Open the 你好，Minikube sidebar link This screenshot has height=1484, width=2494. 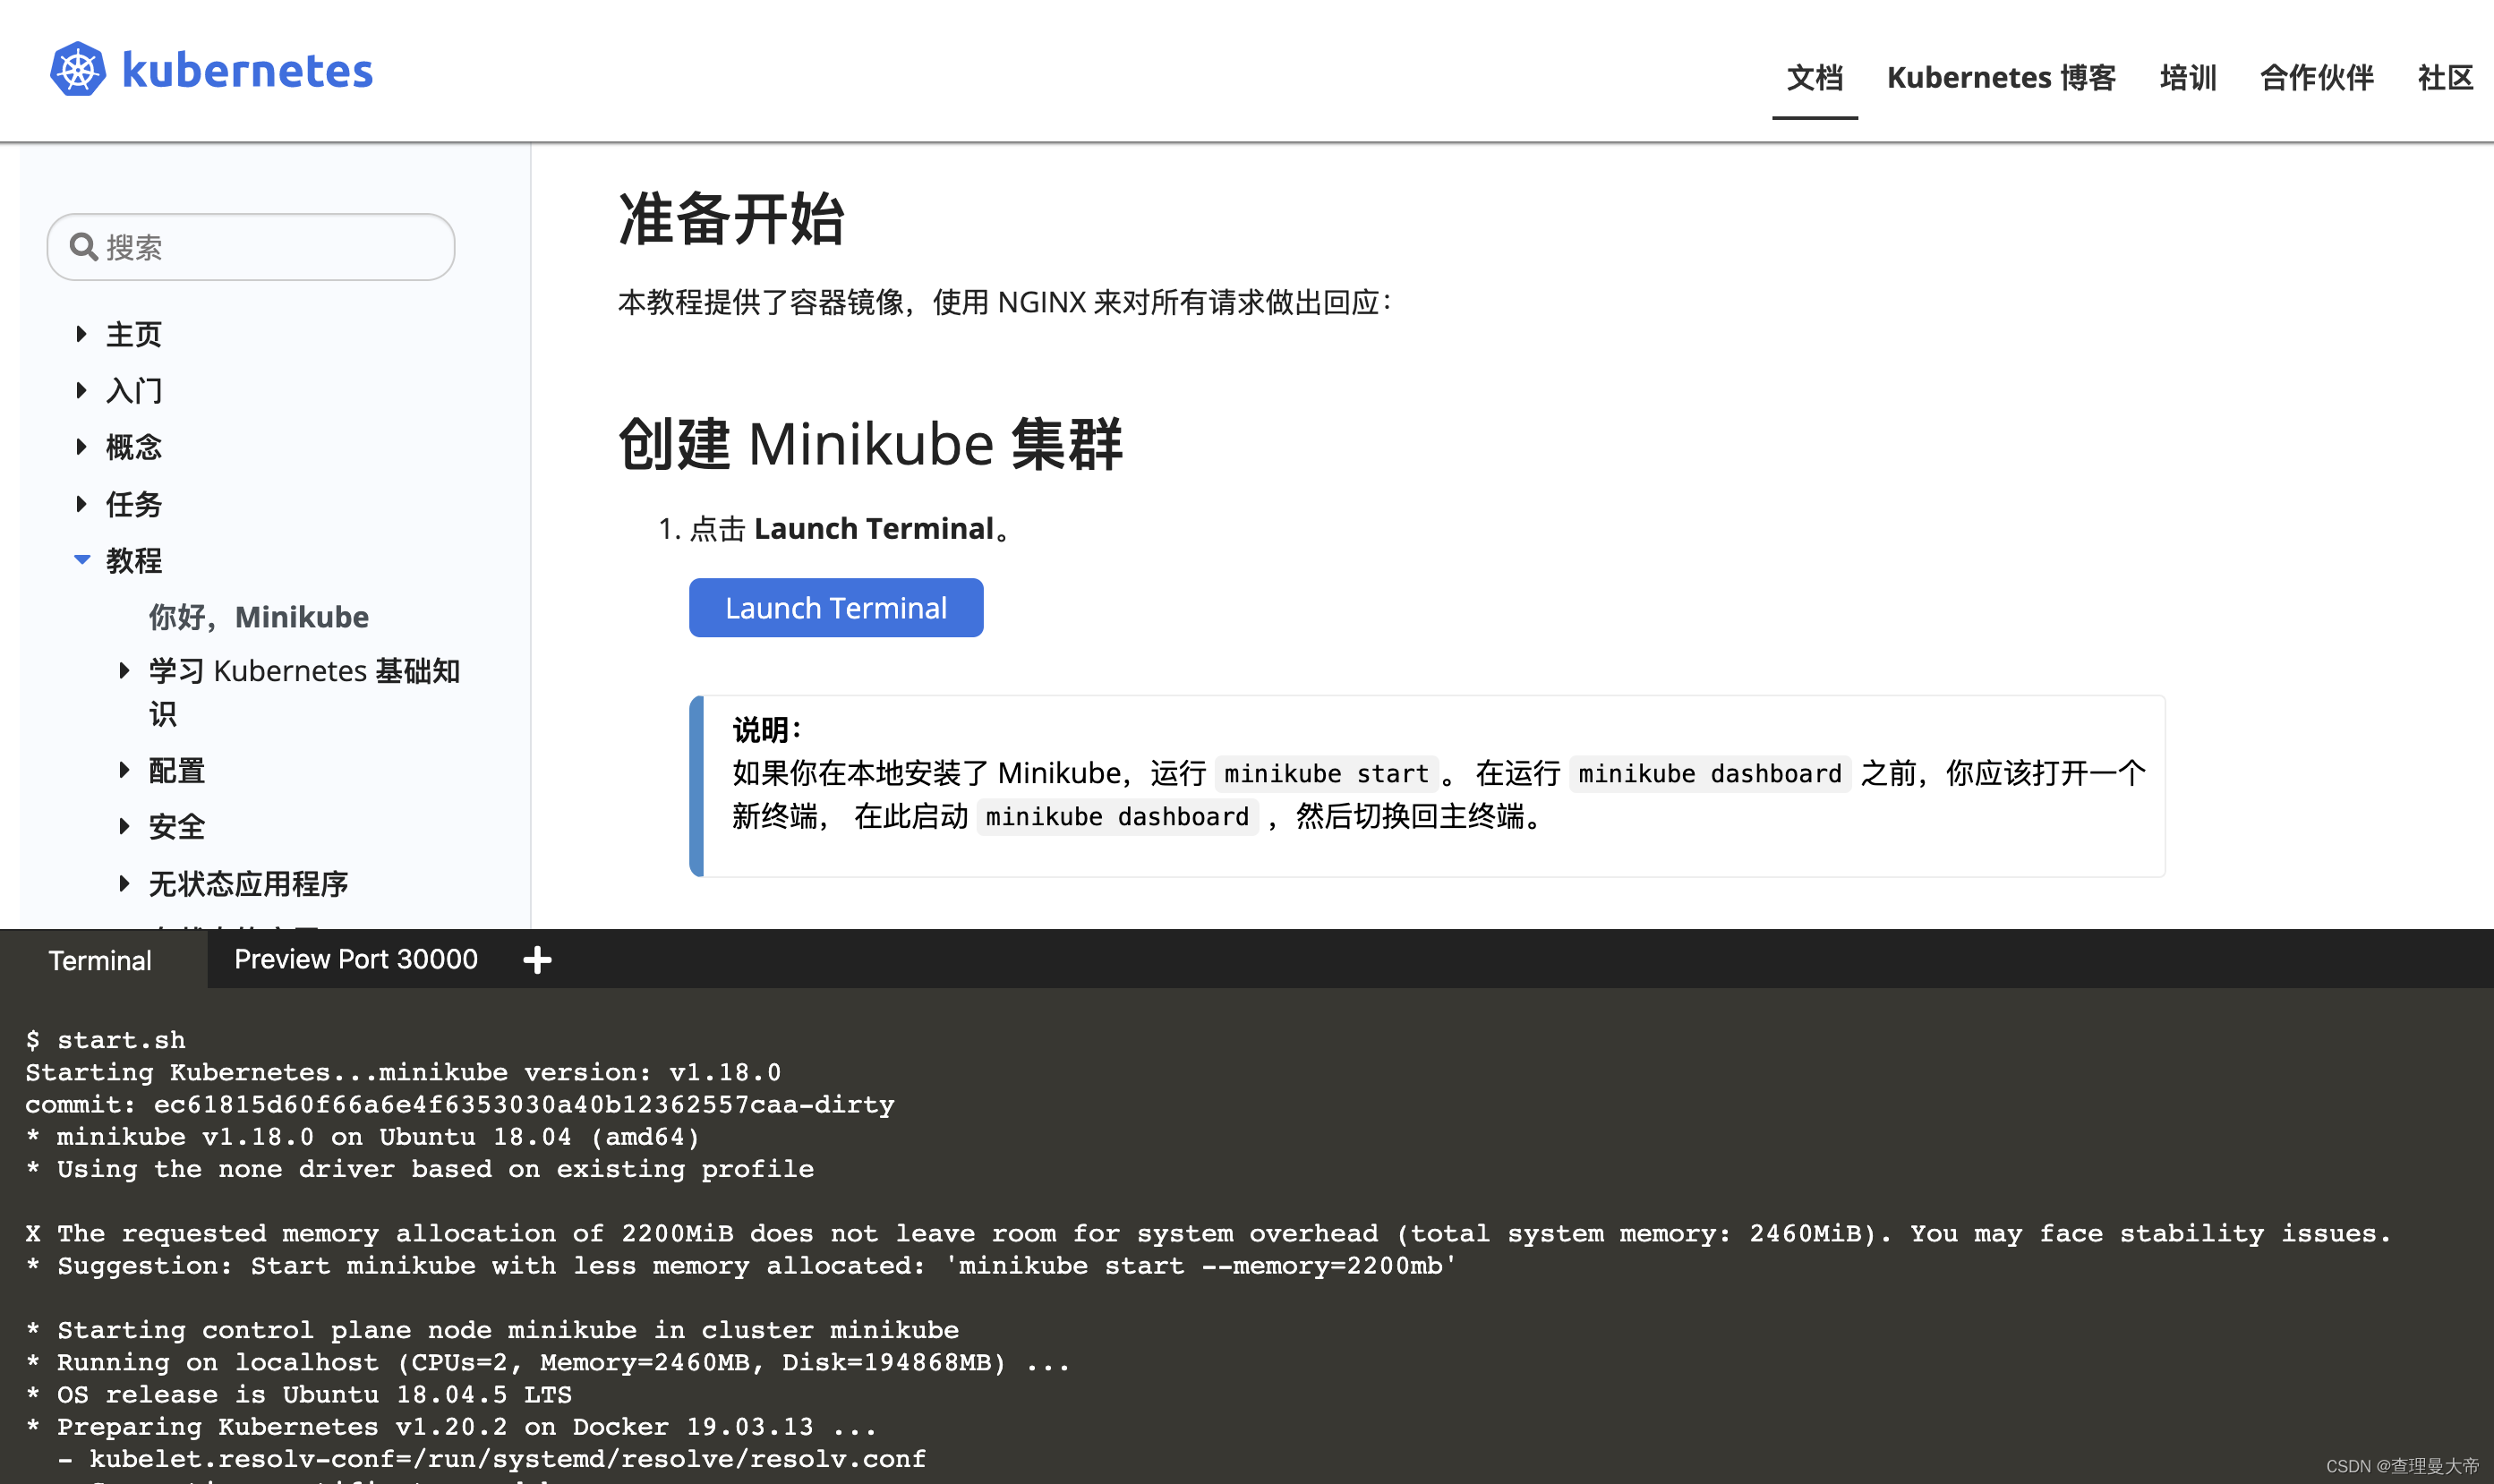pos(259,617)
